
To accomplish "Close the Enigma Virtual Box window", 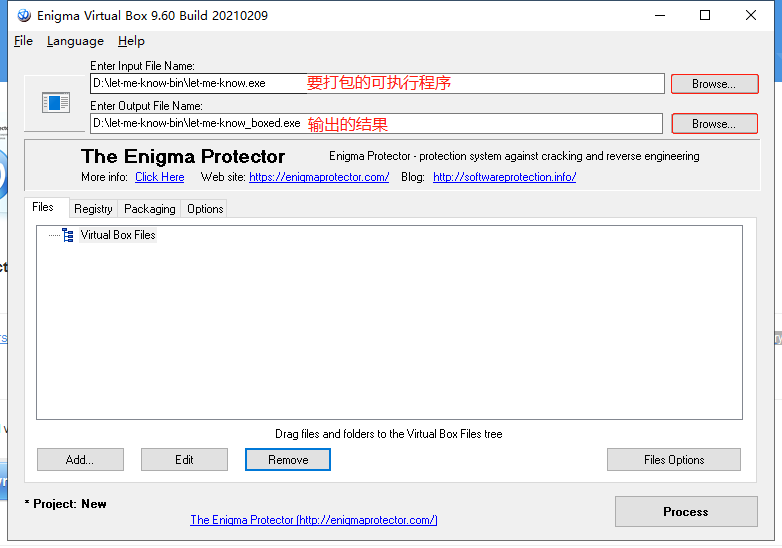I will pos(751,15).
